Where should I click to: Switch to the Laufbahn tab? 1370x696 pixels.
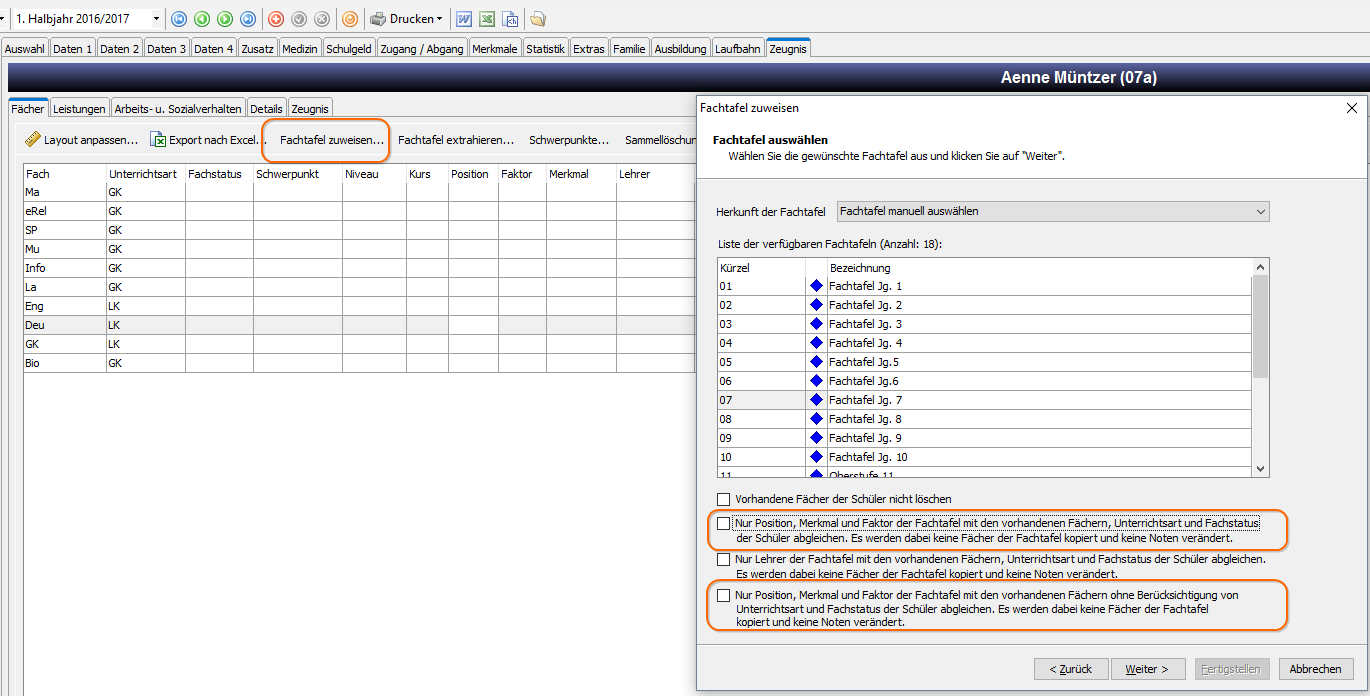pos(738,48)
